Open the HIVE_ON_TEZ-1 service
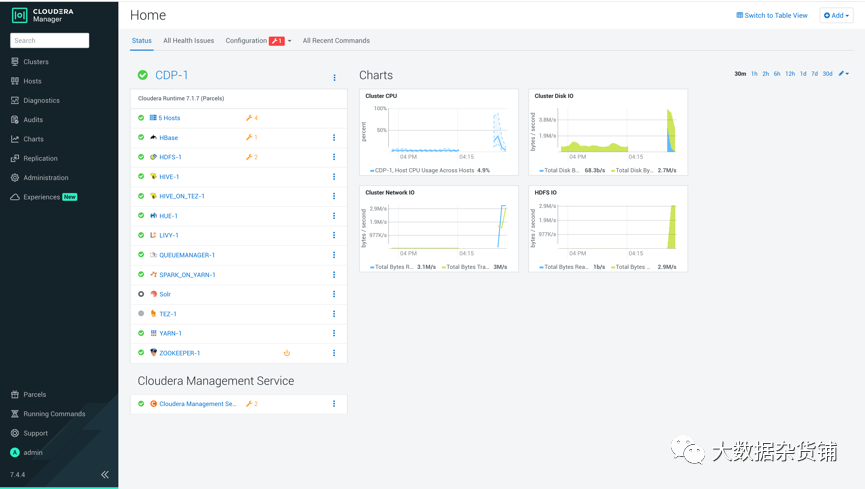 (x=181, y=196)
